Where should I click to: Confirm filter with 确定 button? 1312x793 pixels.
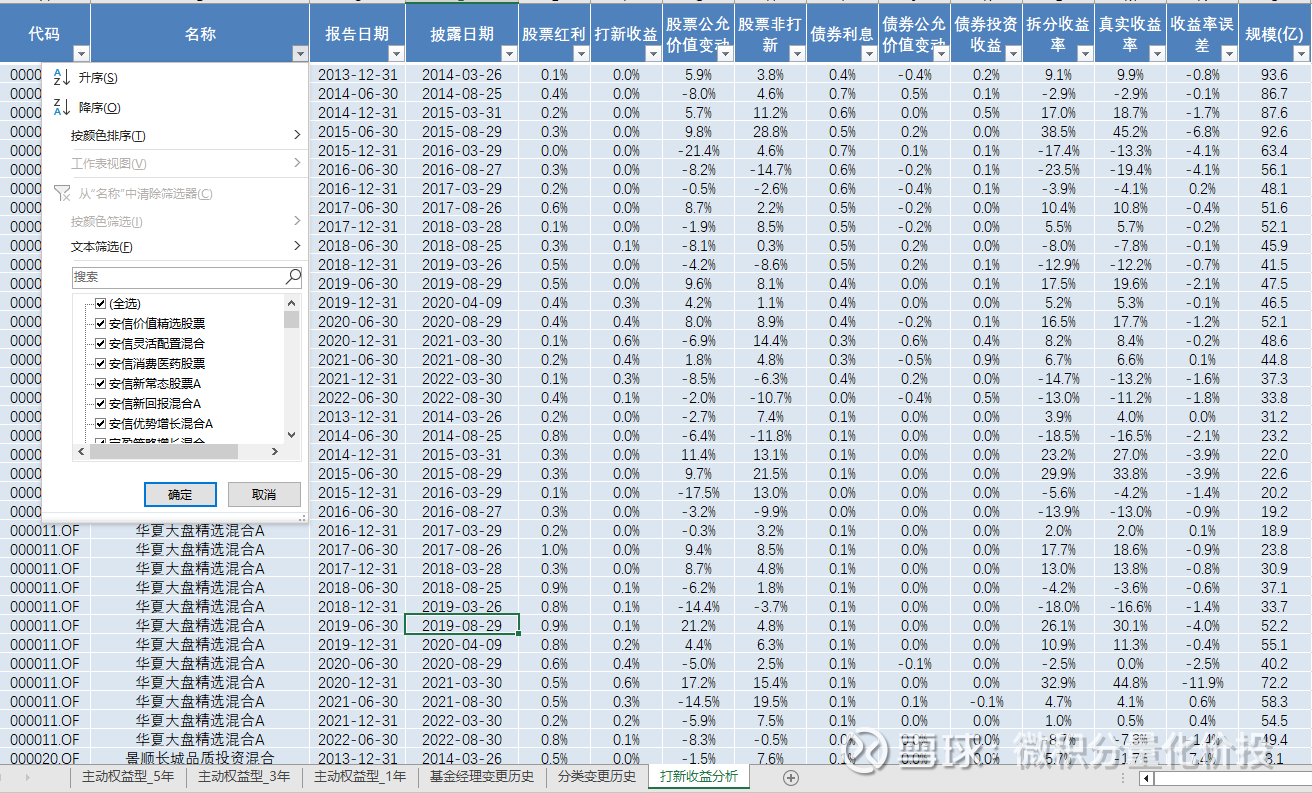[x=180, y=494]
